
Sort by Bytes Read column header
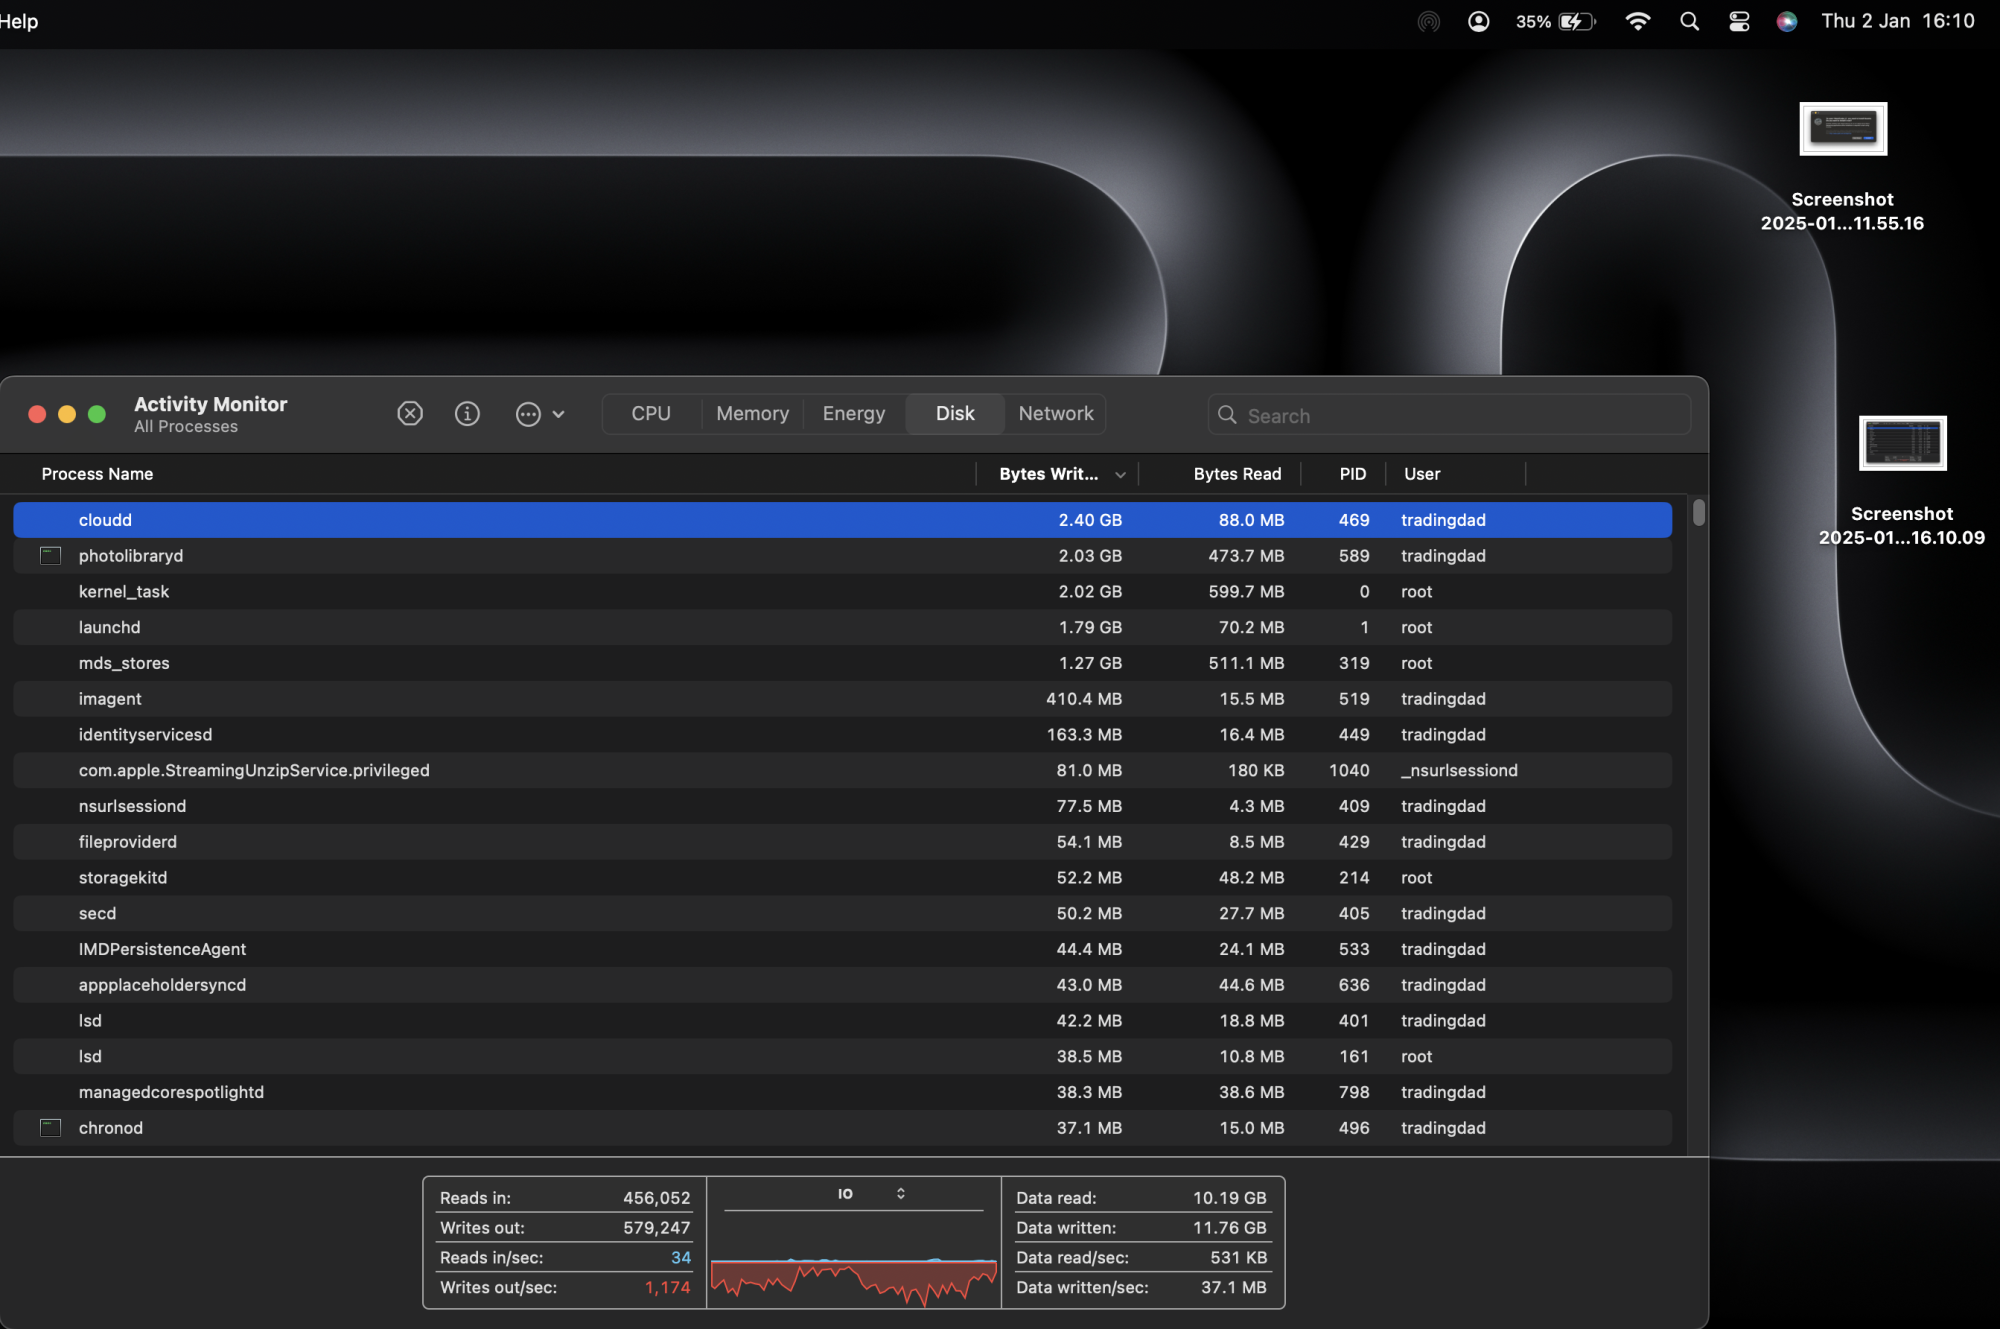tap(1236, 474)
